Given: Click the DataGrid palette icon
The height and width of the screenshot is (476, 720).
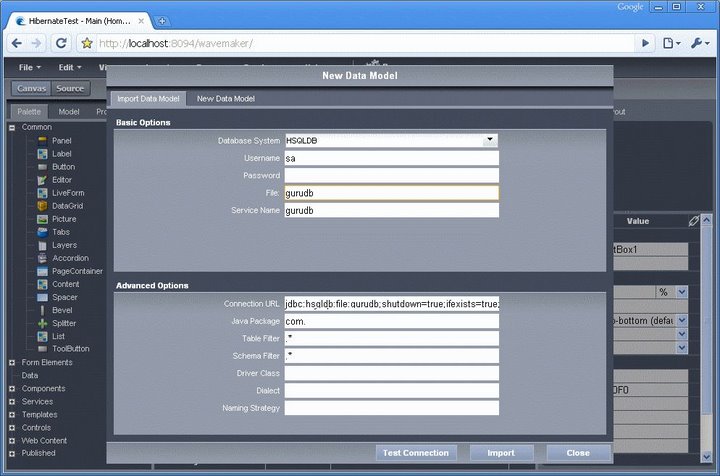Looking at the screenshot, I should point(42,205).
